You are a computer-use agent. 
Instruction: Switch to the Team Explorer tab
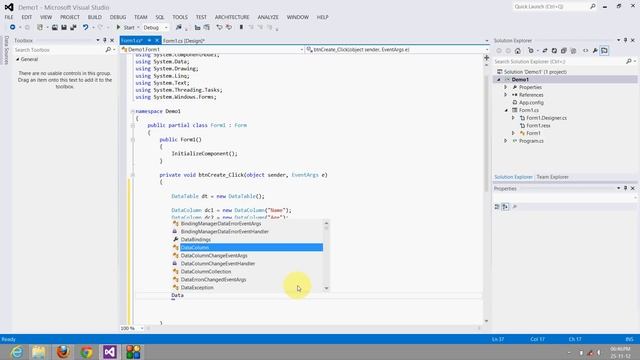pos(552,177)
